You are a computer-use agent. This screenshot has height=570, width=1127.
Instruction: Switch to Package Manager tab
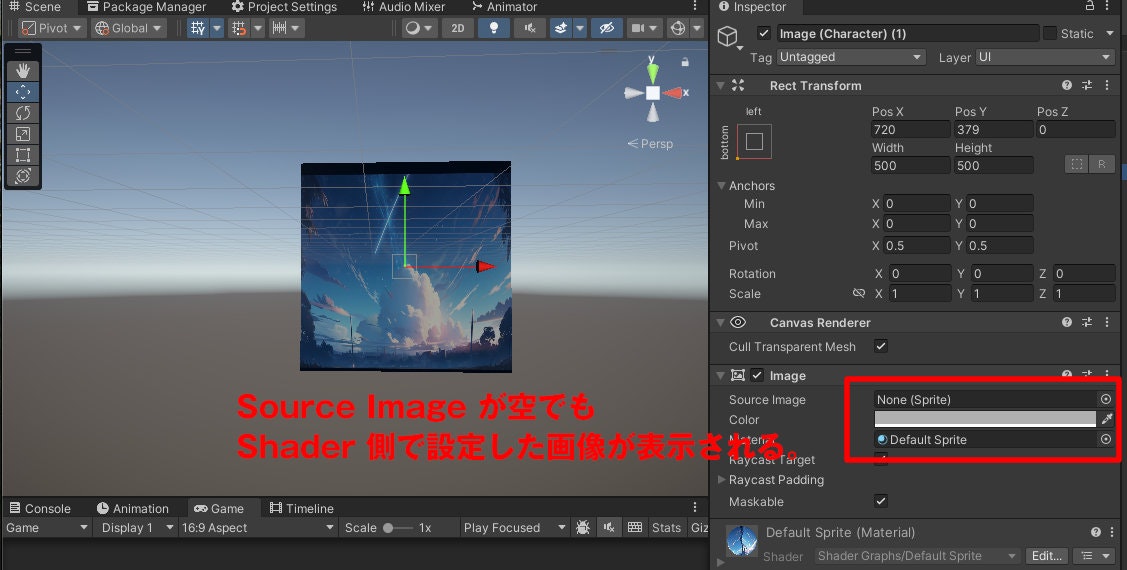(x=147, y=7)
